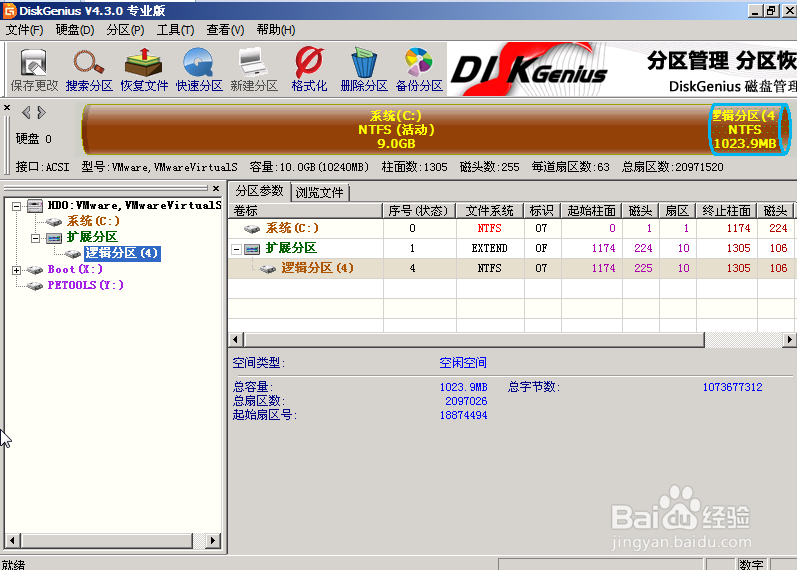Open the 工具(T) menu

(175, 30)
